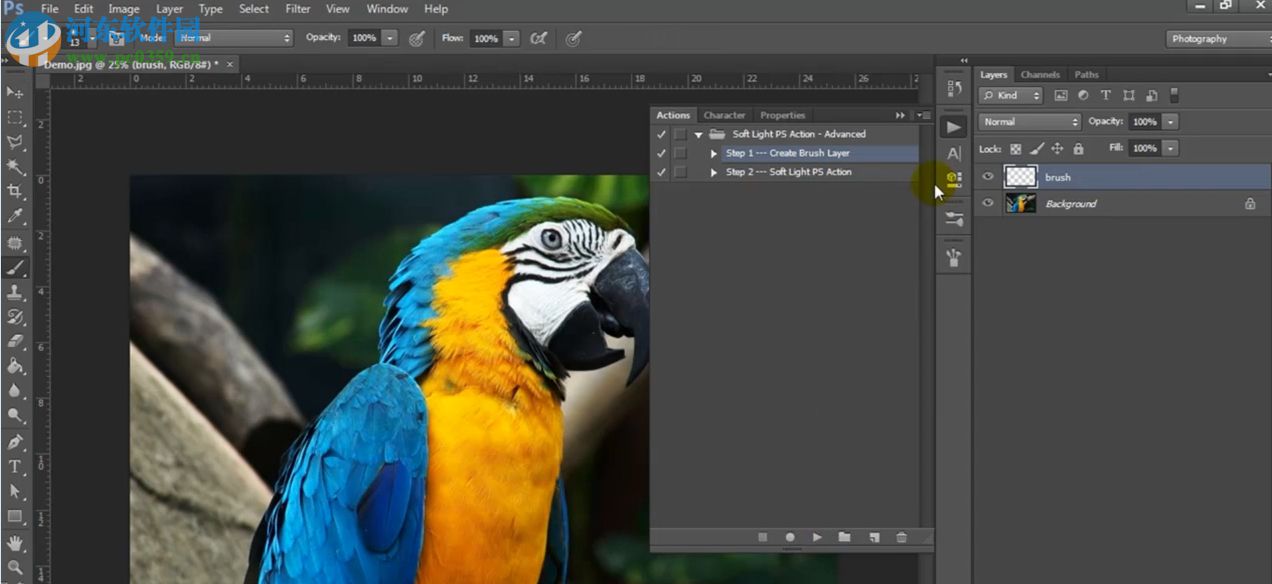Toggle visibility of Background layer
Viewport: 1272px width, 584px height.
click(x=988, y=203)
